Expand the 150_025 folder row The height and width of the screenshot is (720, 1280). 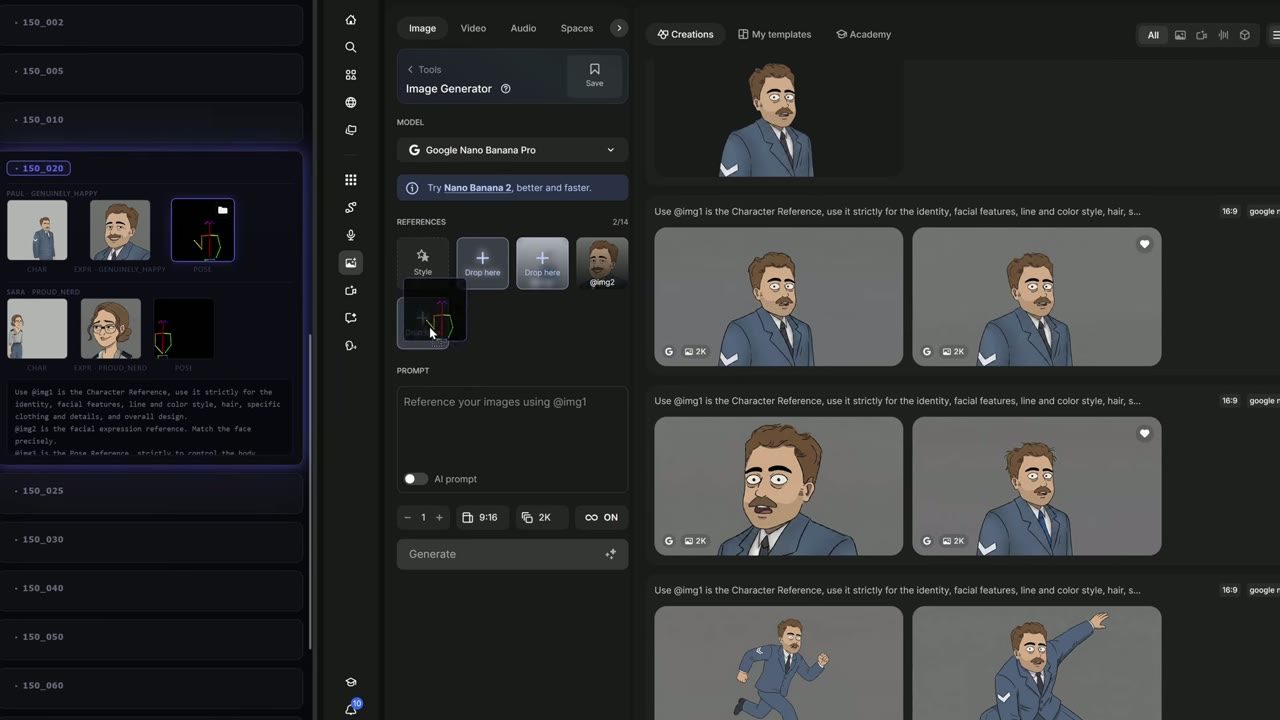[x=151, y=491]
